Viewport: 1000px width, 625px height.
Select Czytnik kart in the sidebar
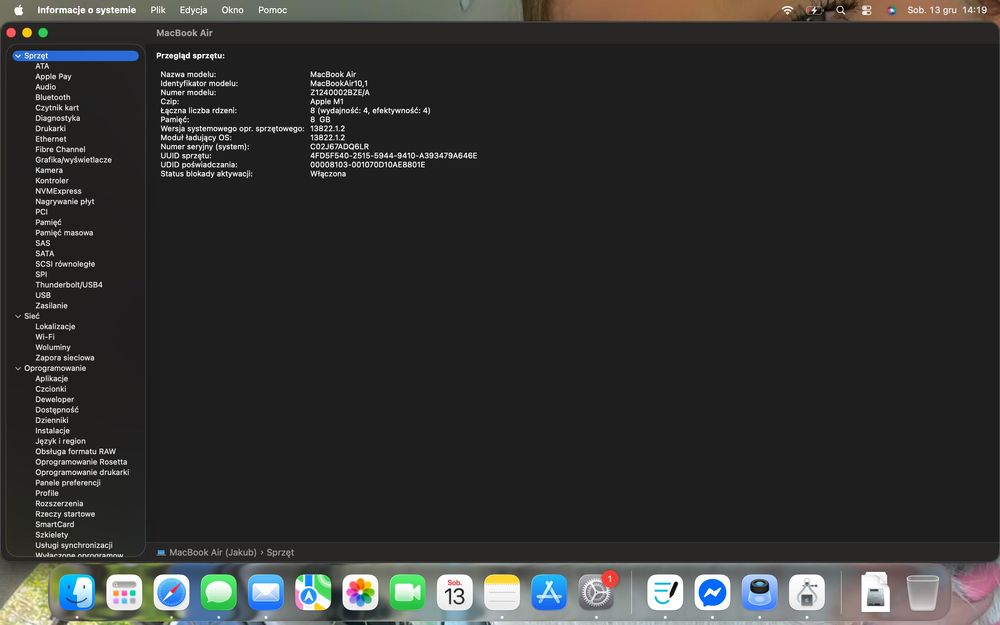[57, 108]
